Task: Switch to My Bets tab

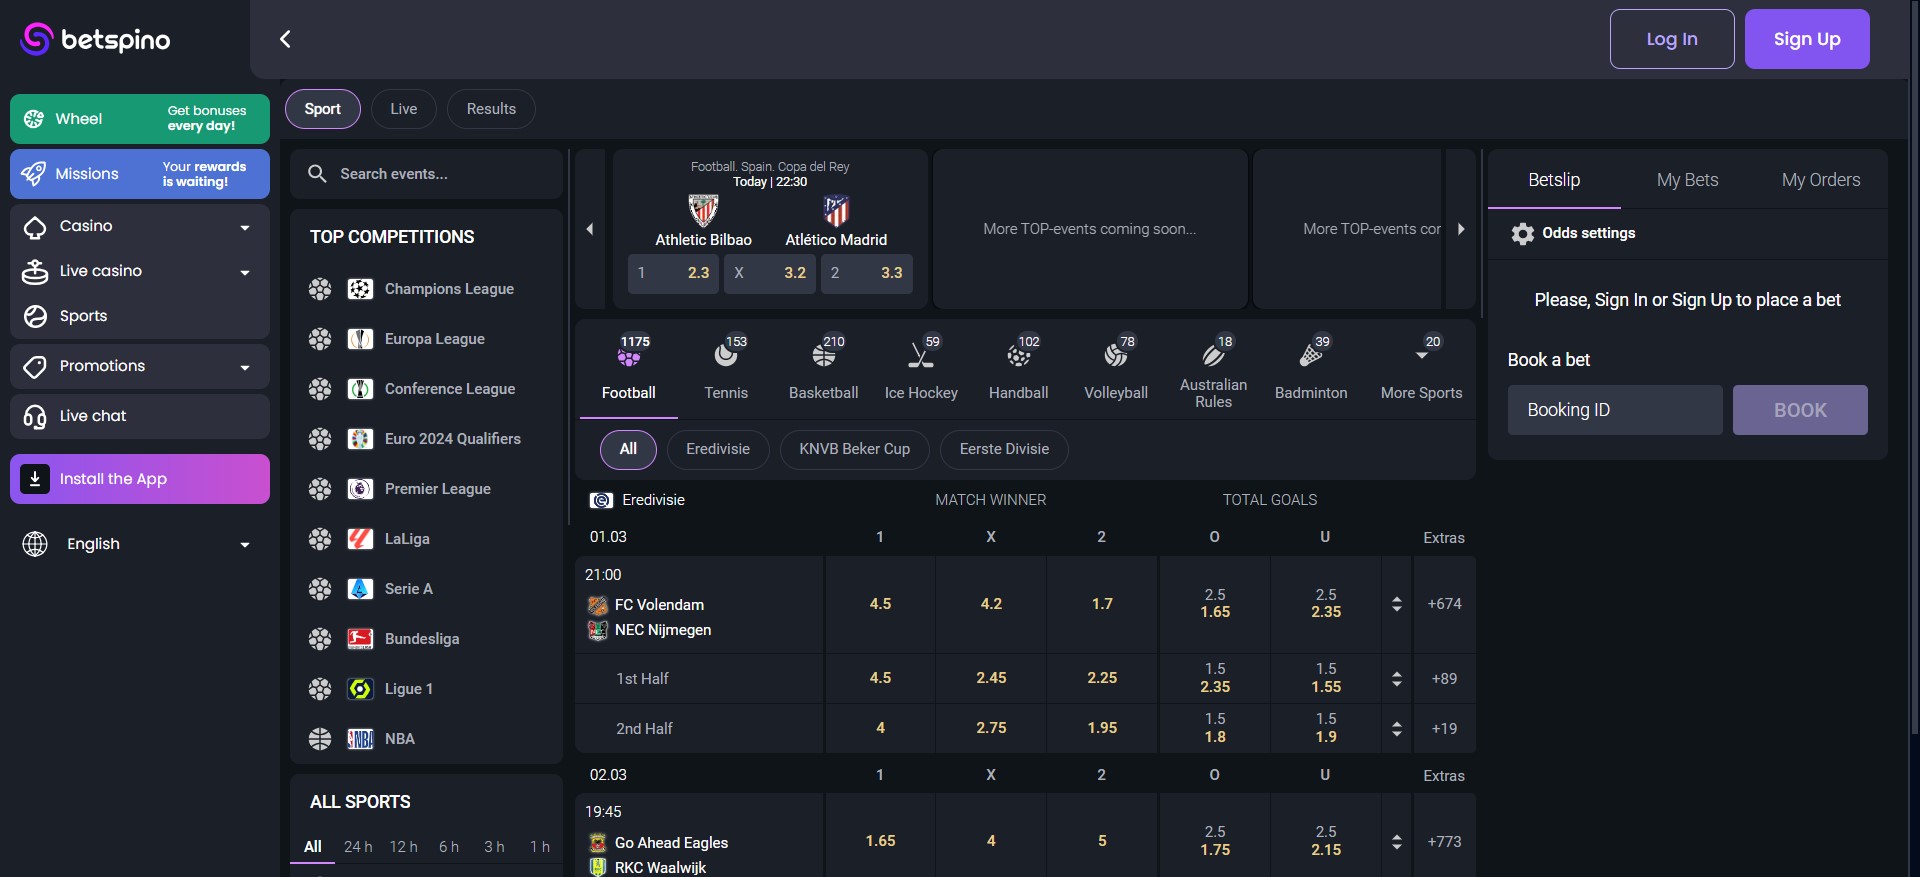Action: 1688,180
